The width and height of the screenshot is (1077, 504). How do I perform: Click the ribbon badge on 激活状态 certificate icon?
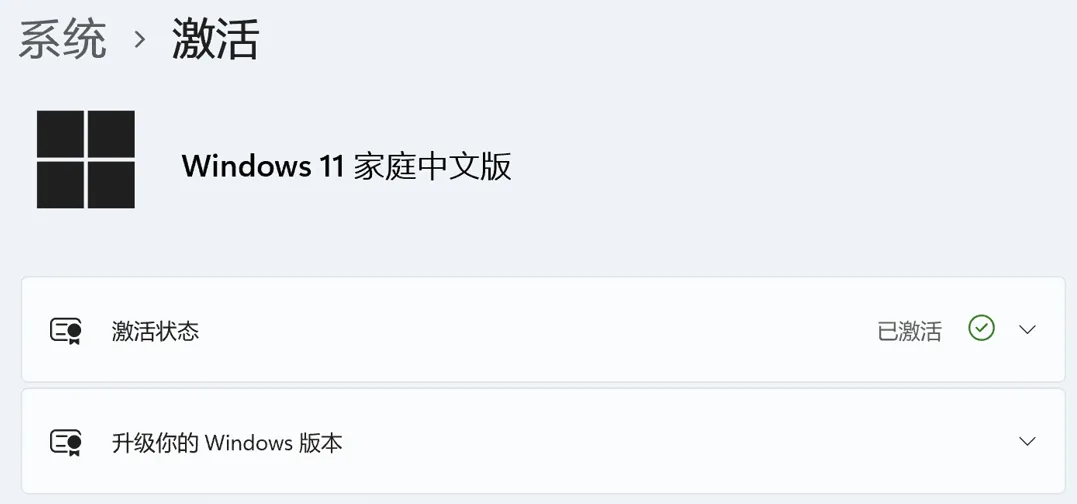click(x=74, y=334)
